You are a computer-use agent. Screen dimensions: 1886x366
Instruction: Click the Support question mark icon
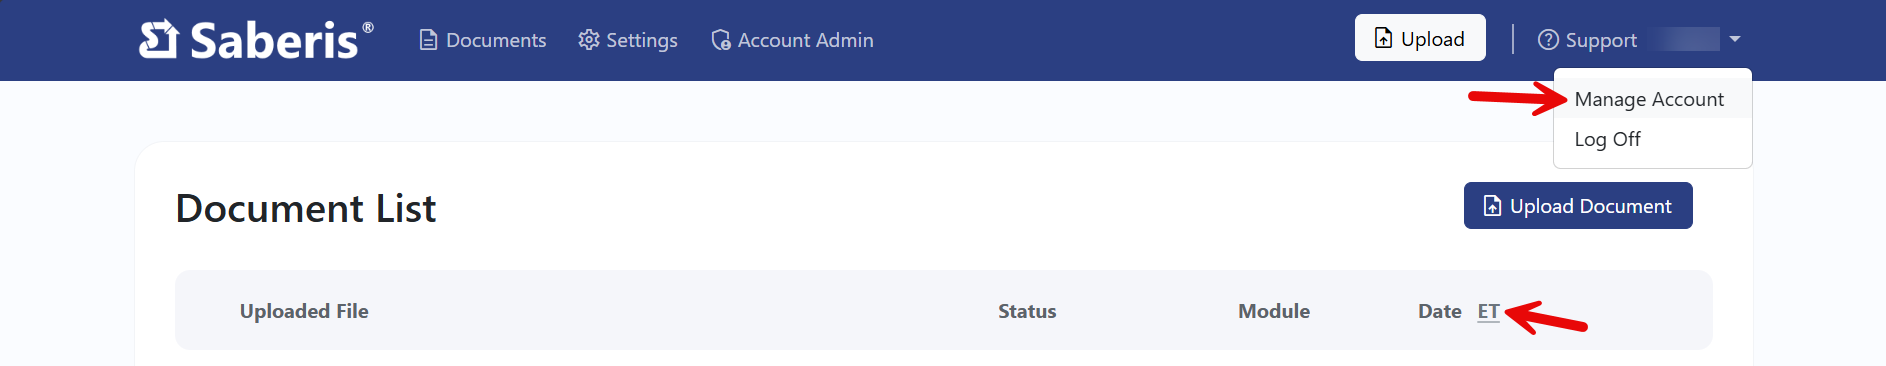(1548, 40)
